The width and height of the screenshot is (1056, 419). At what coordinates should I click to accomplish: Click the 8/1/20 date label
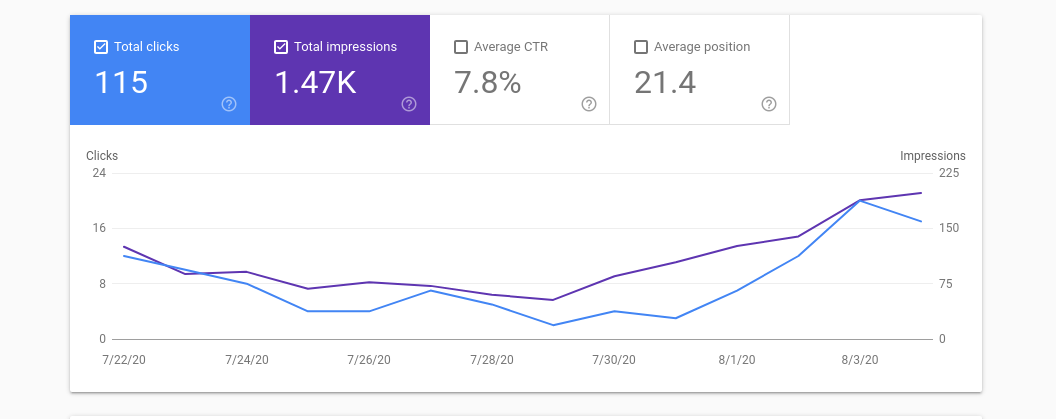(737, 360)
